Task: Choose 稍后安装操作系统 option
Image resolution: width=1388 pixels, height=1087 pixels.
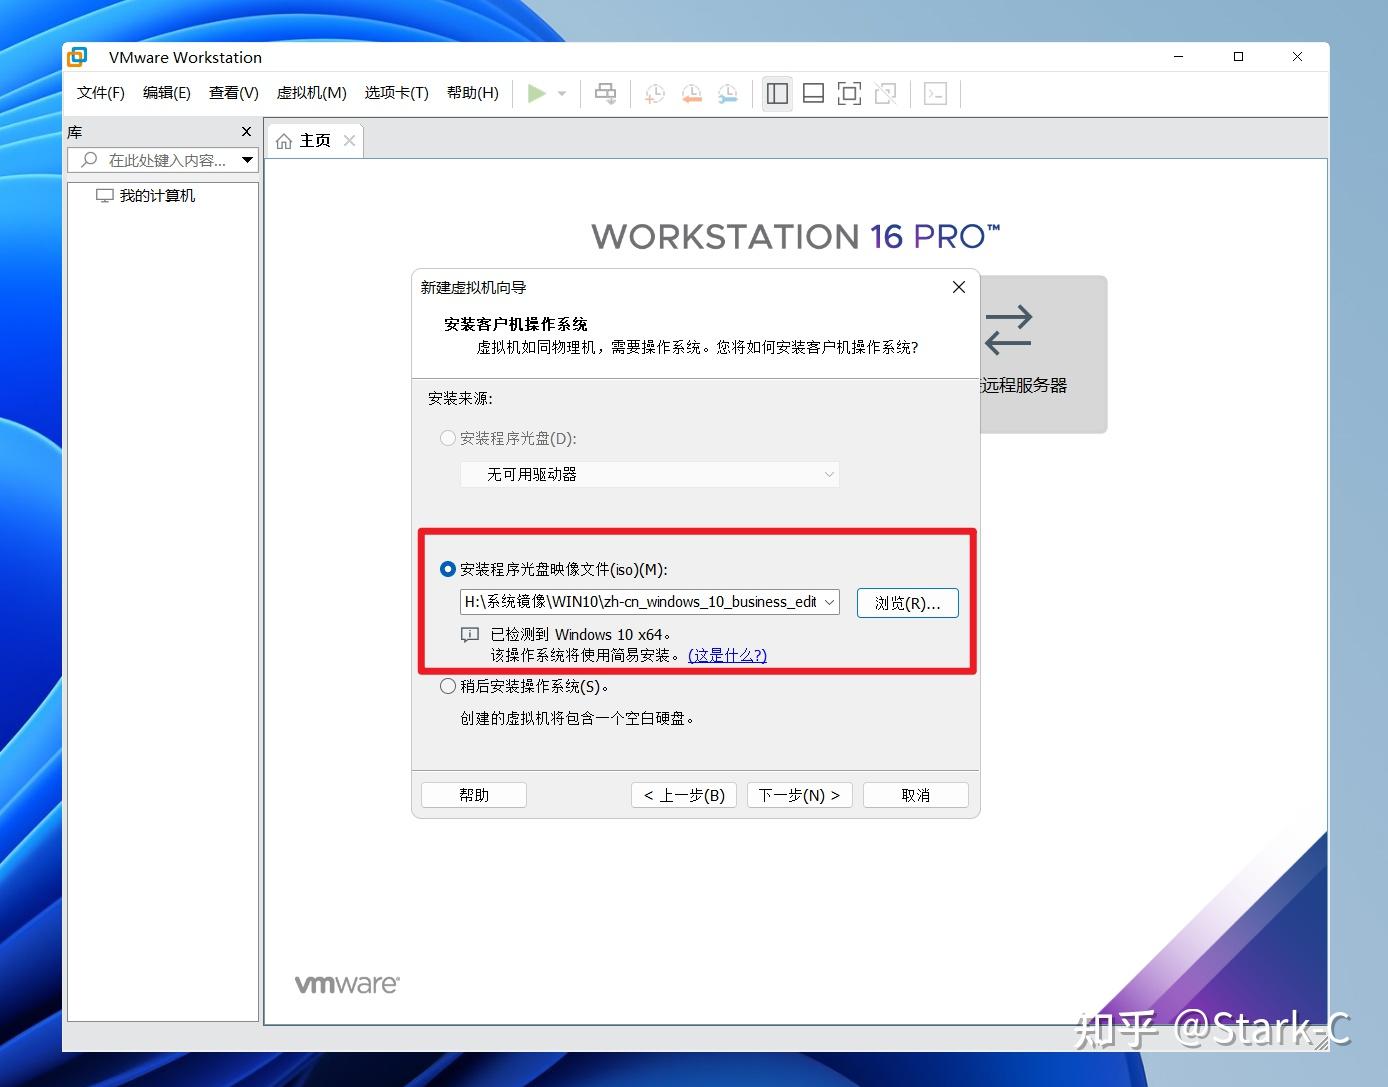Action: pos(447,686)
